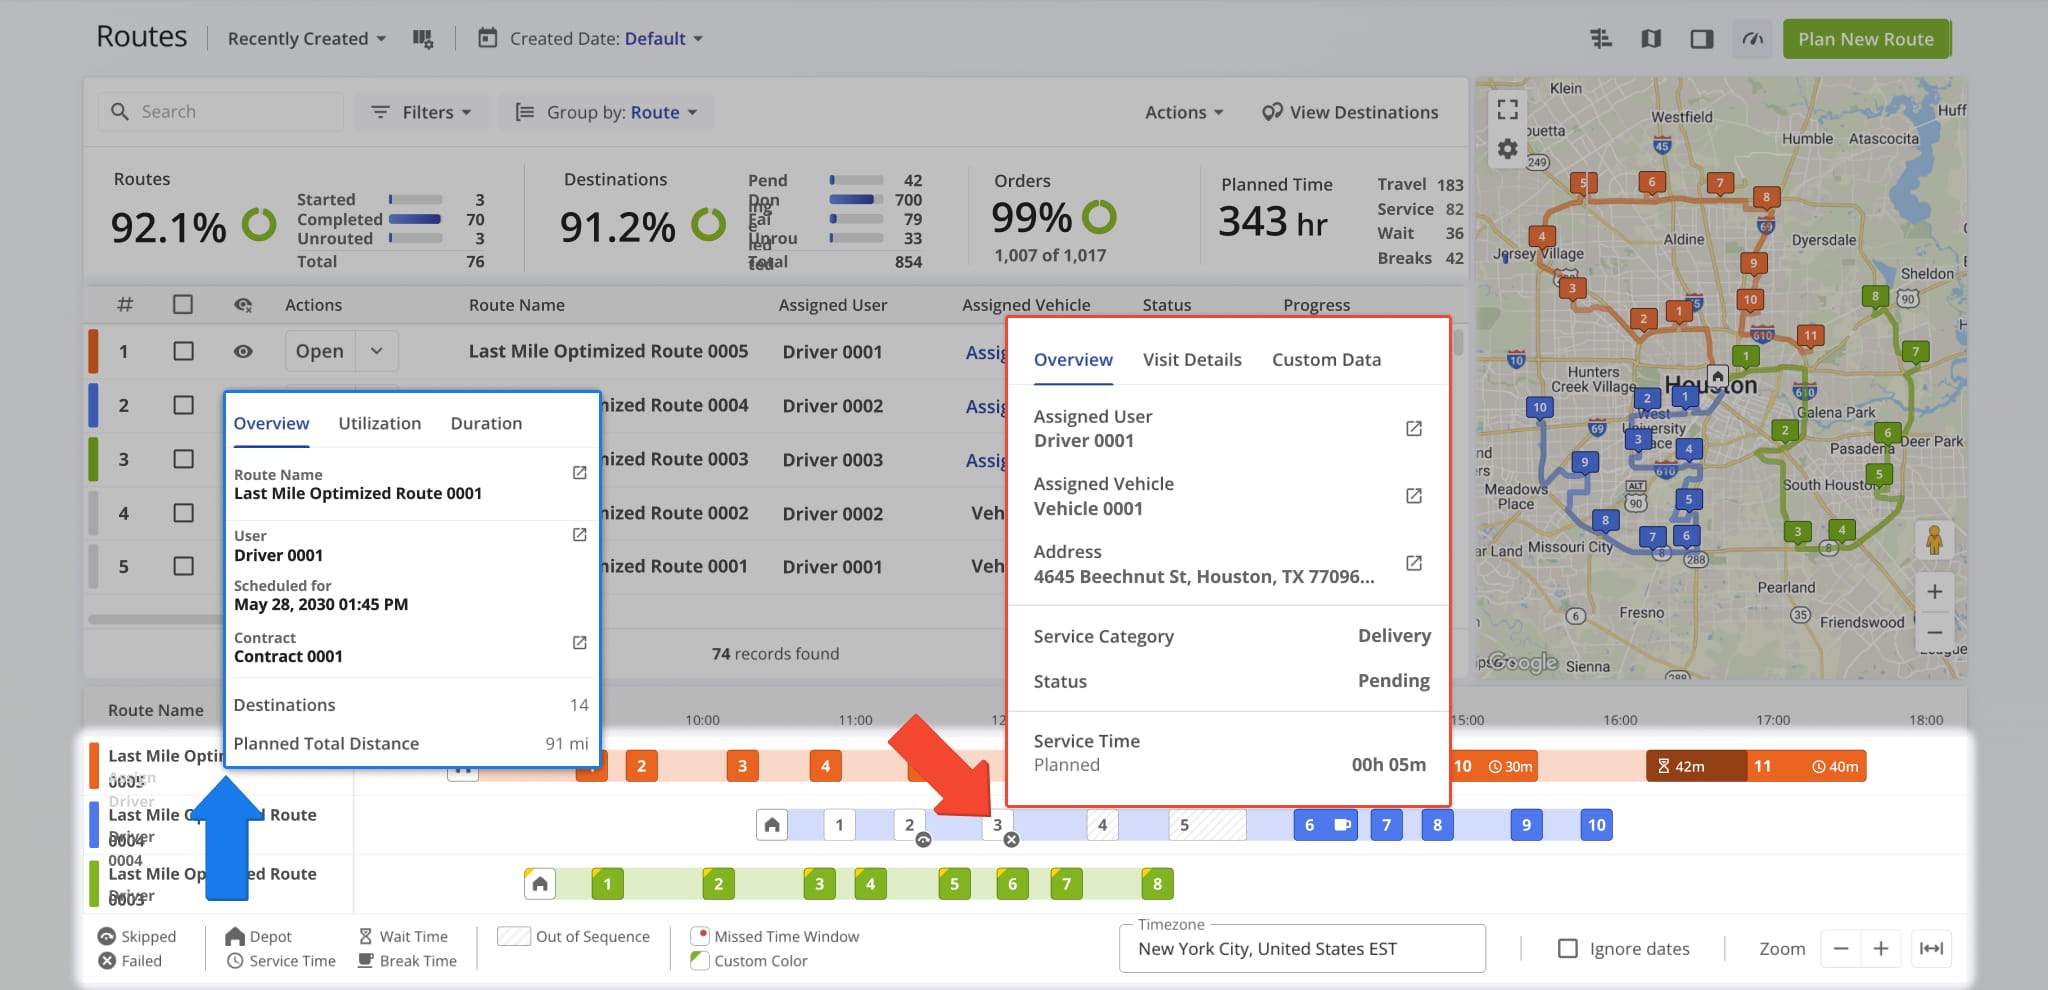Click the map fullscreen expand icon
Screen dimensions: 2048x990
click(x=1507, y=109)
